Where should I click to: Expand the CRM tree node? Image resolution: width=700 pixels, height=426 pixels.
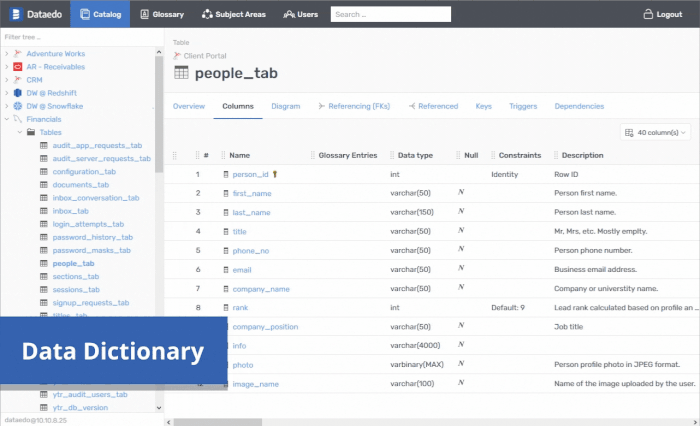coord(6,79)
